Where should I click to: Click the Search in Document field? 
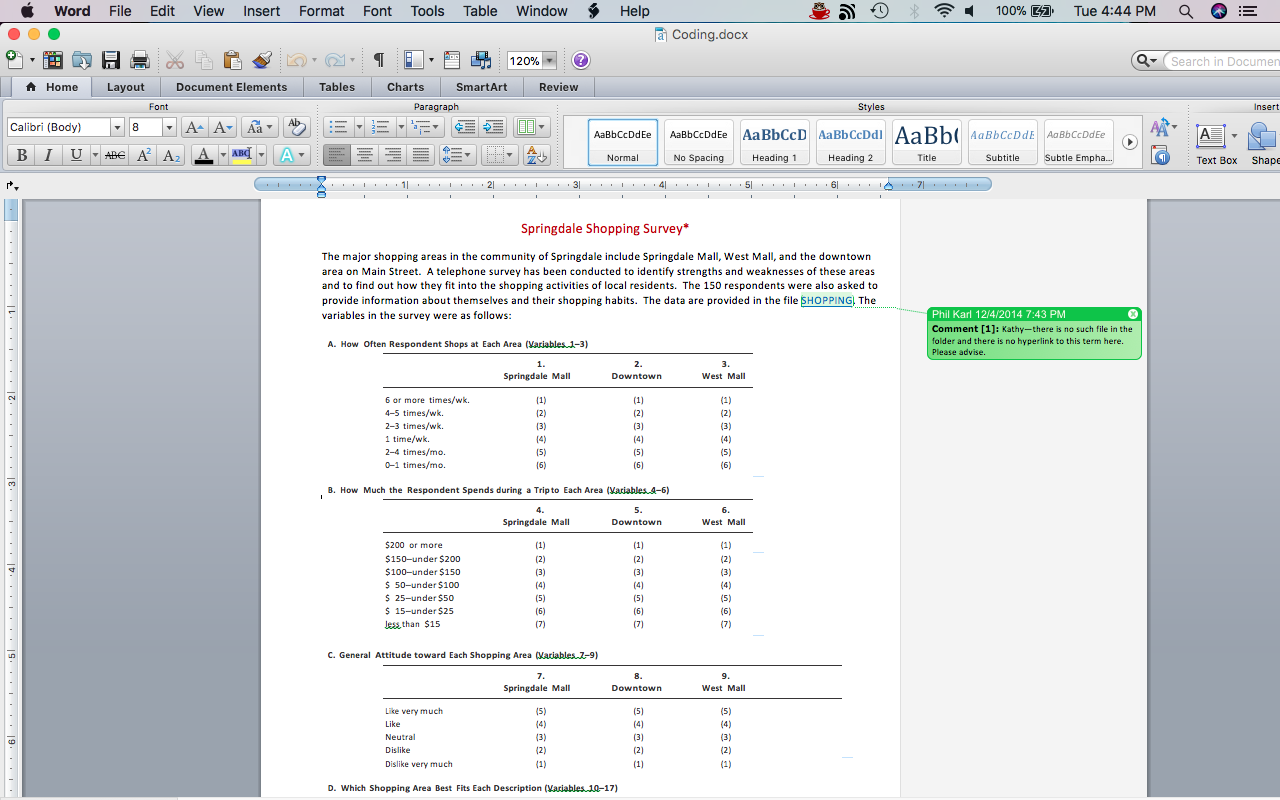(1222, 61)
